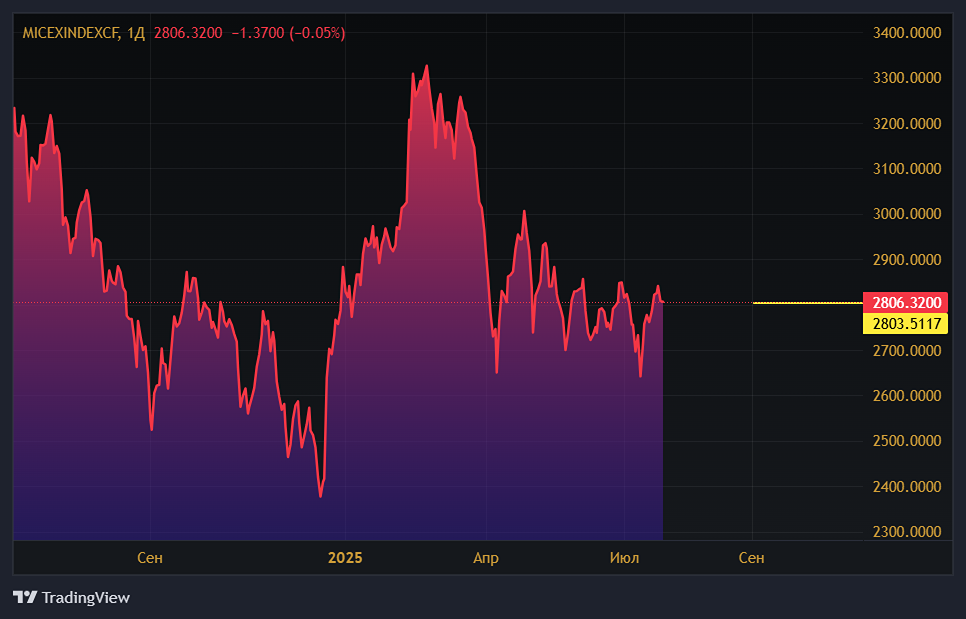Click the MICEXINDEXCF symbol name
This screenshot has width=966, height=619.
coord(71,33)
